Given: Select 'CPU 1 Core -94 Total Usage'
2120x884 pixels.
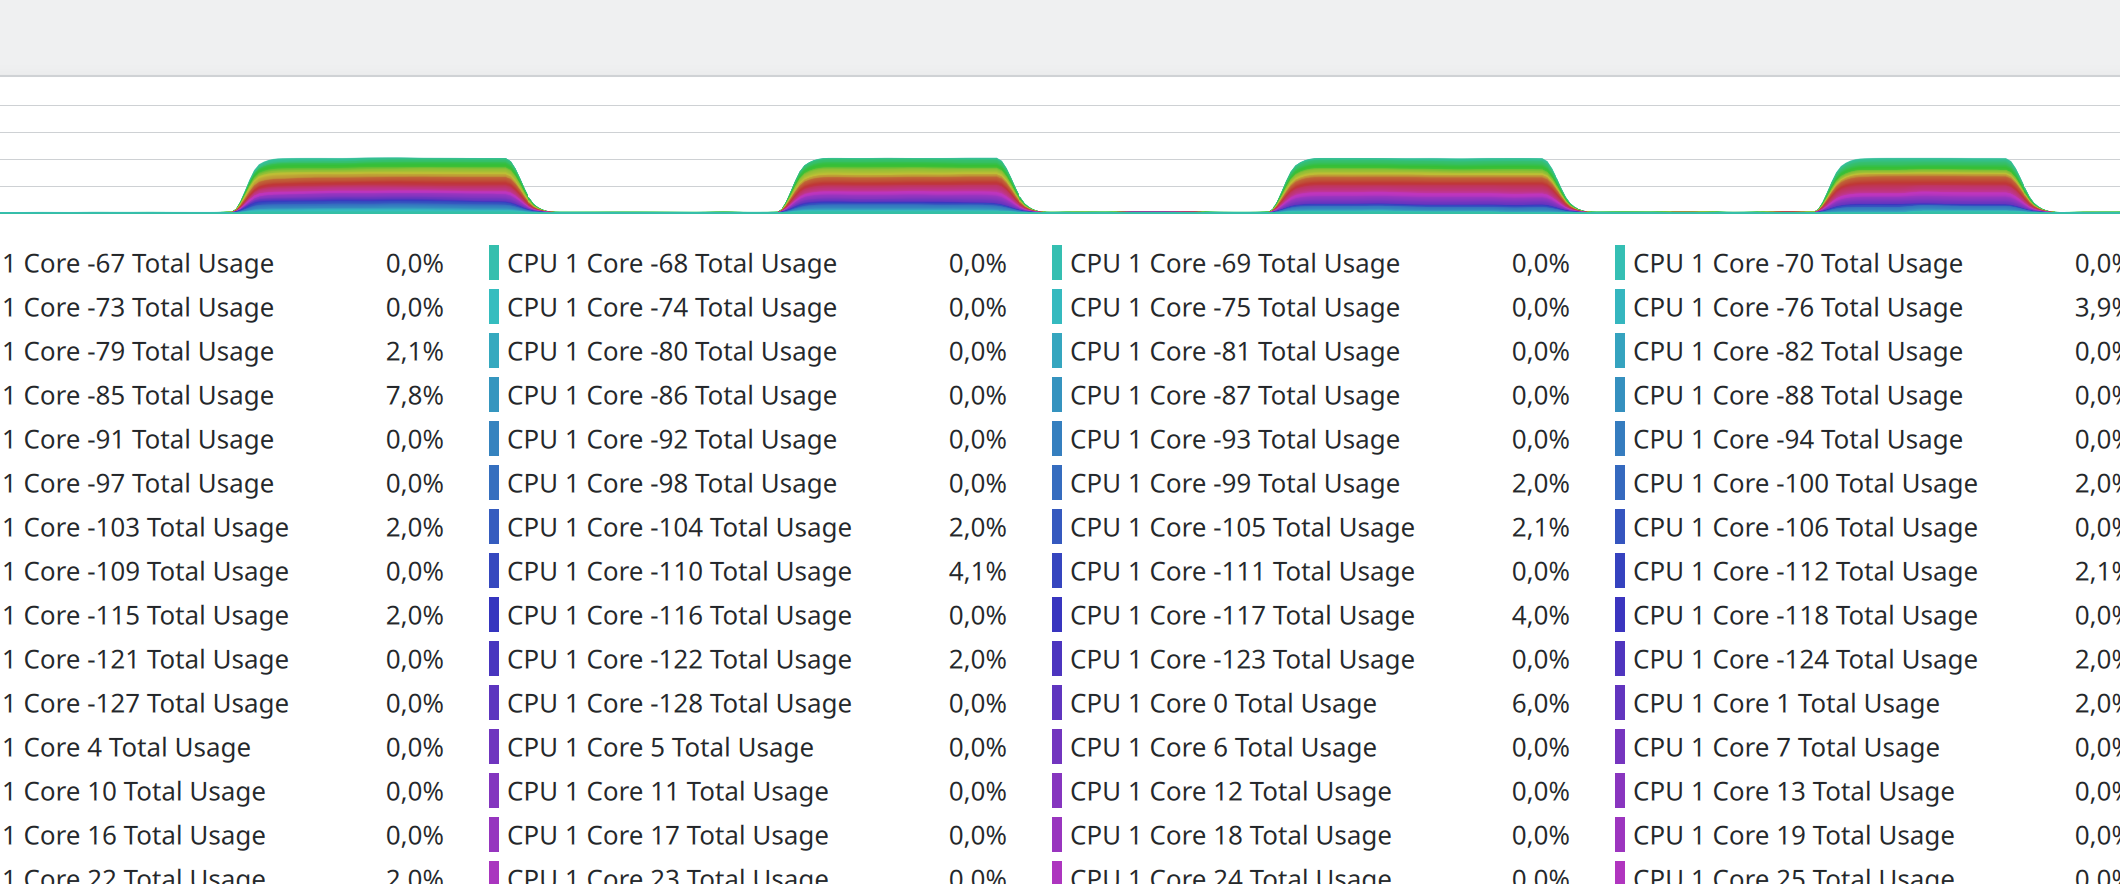Looking at the screenshot, I should 1798,440.
